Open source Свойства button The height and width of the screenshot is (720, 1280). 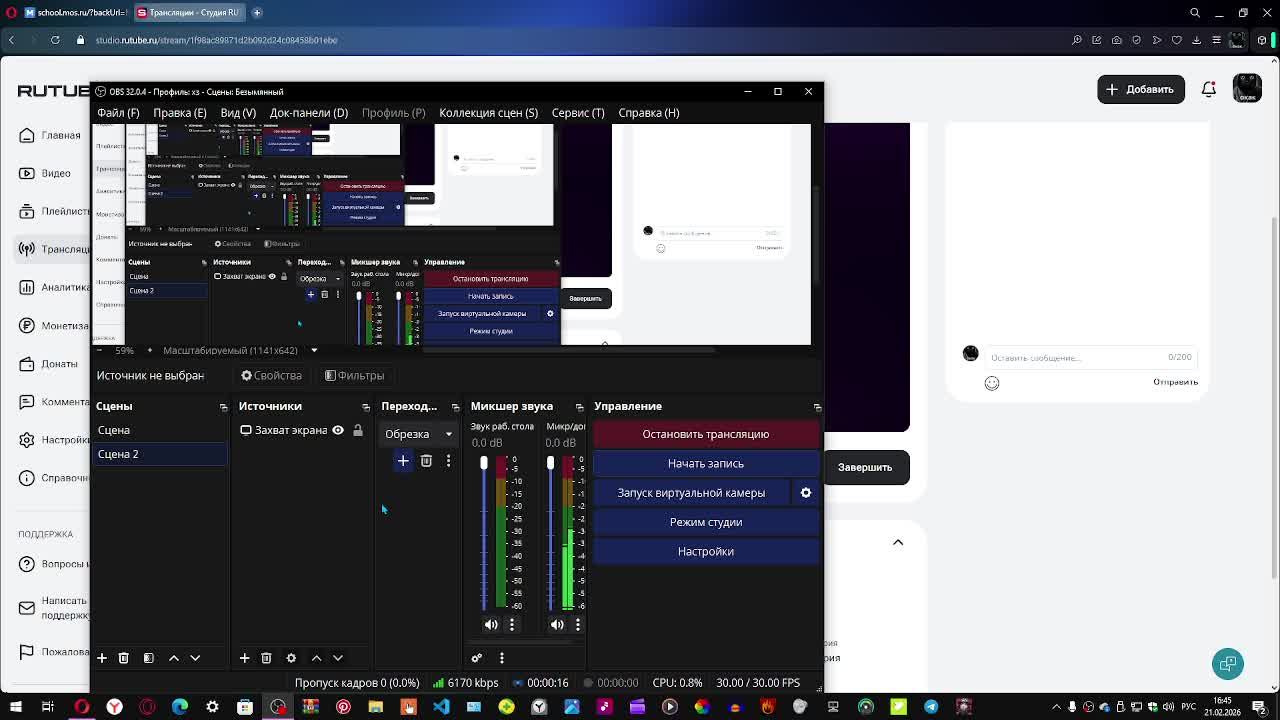click(x=271, y=376)
